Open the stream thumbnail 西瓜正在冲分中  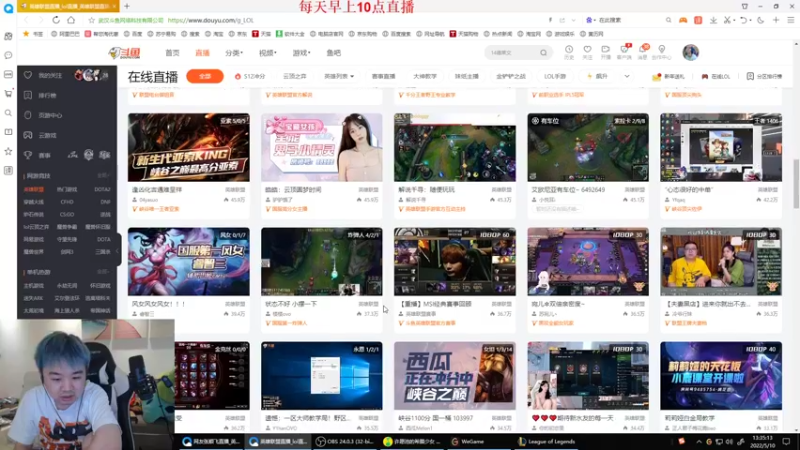[x=455, y=376]
